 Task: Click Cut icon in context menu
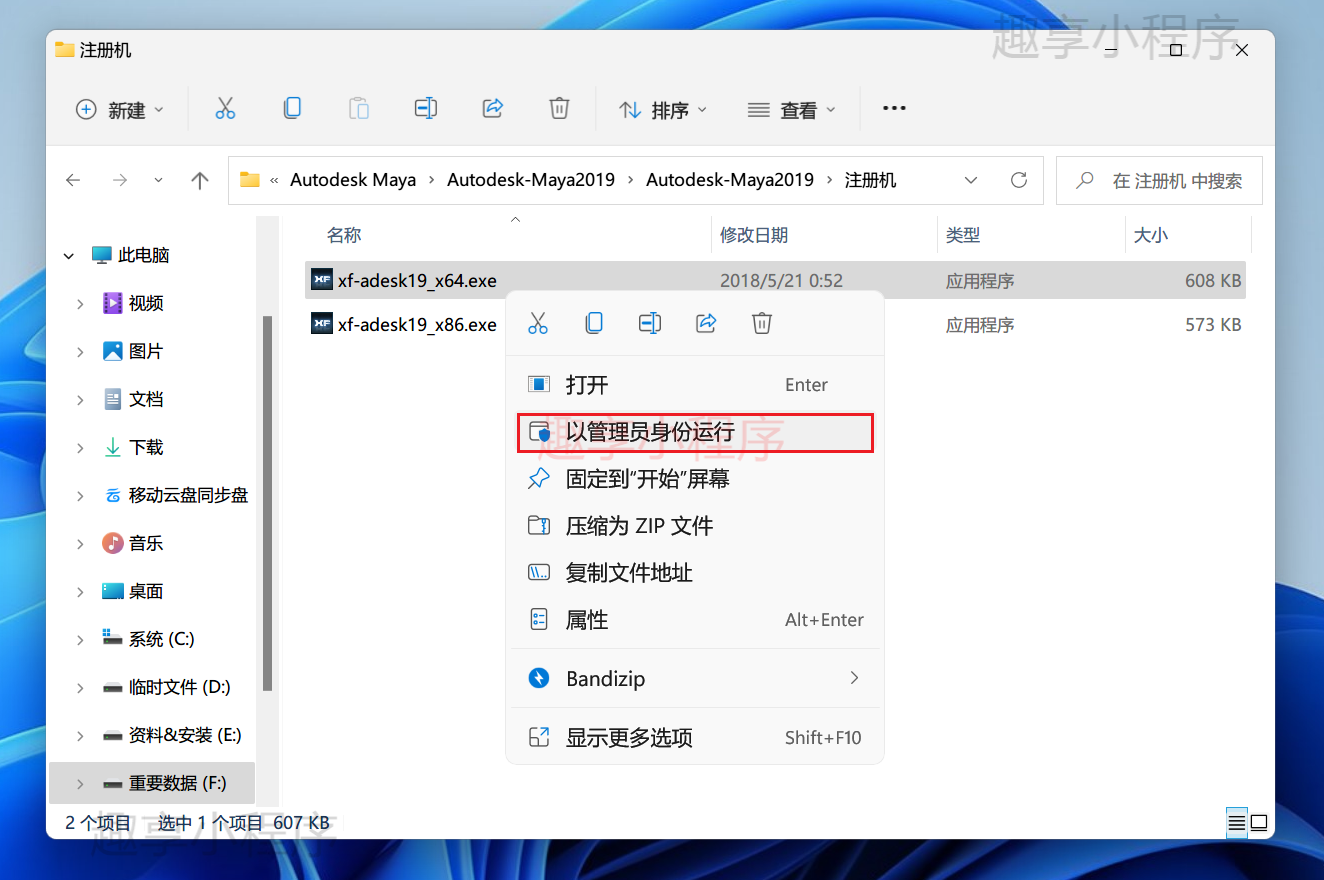tap(538, 323)
